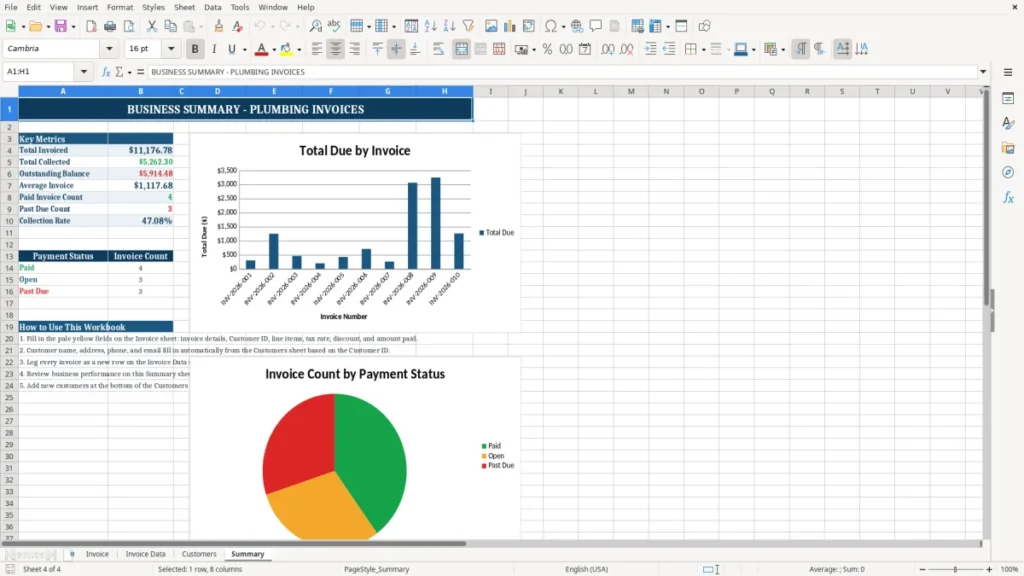Open sidebar Functions fx icon
Screen dimensions: 1024x576
[1008, 197]
